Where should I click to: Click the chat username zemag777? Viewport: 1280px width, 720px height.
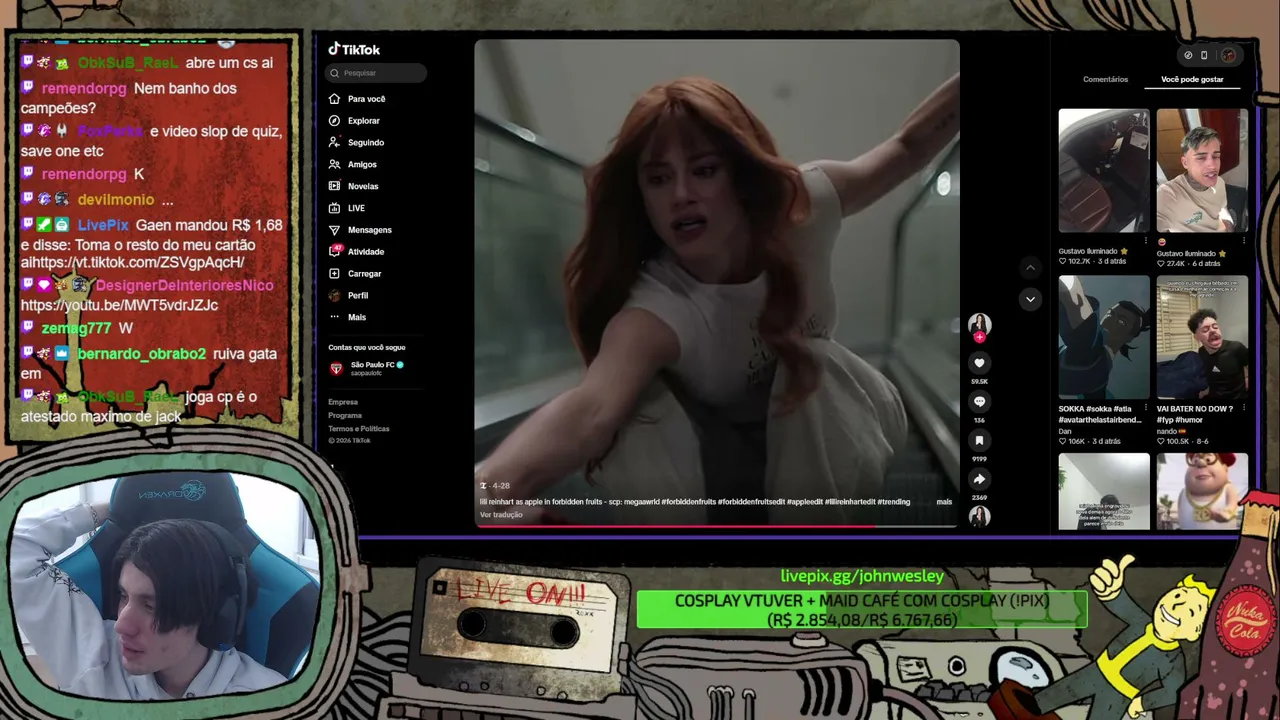click(76, 328)
